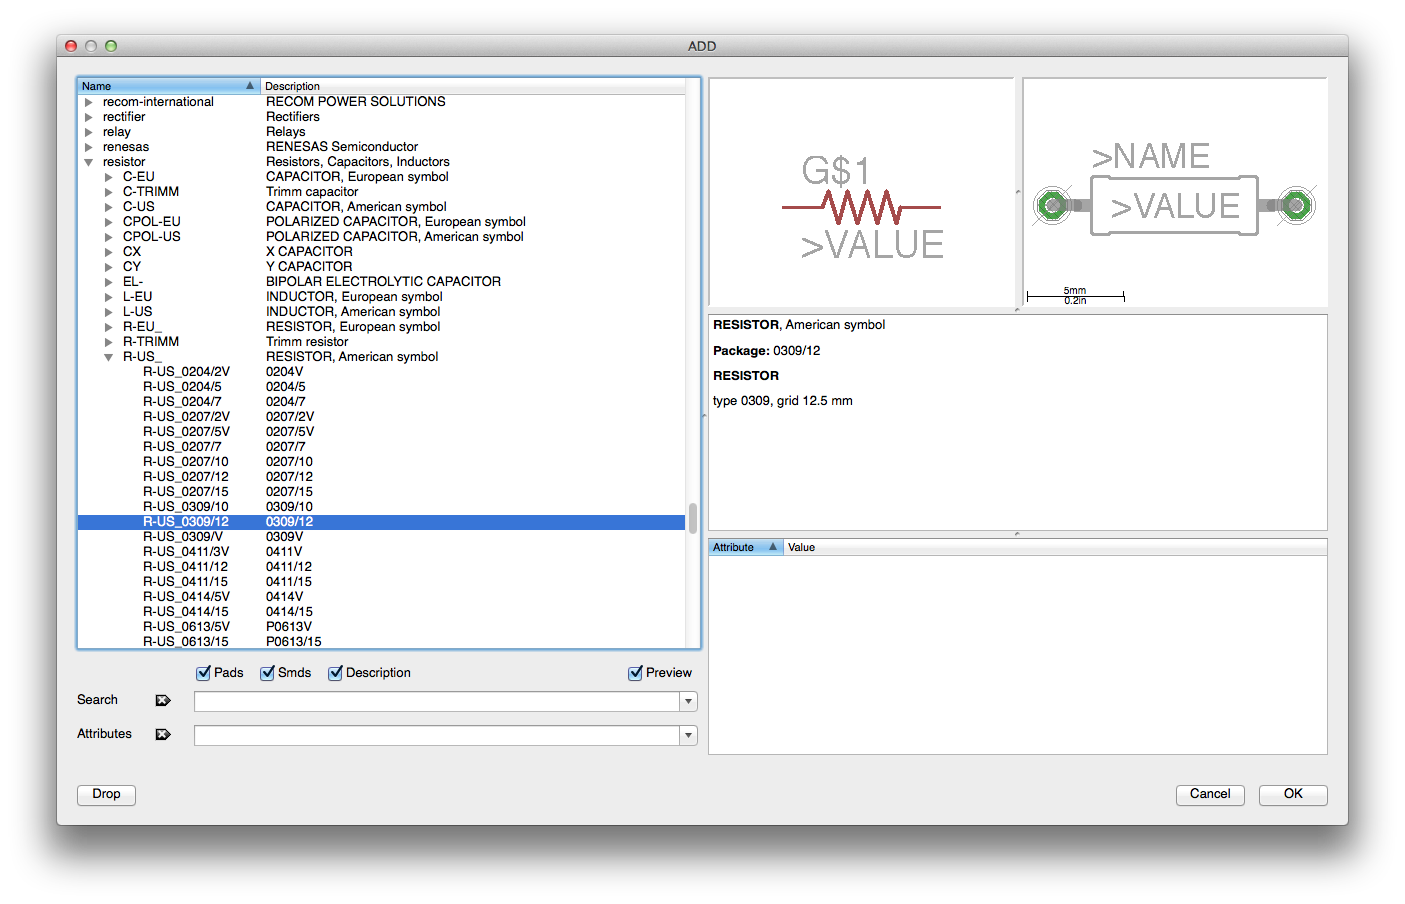Click the Attributes label arrow icon

coord(163,734)
